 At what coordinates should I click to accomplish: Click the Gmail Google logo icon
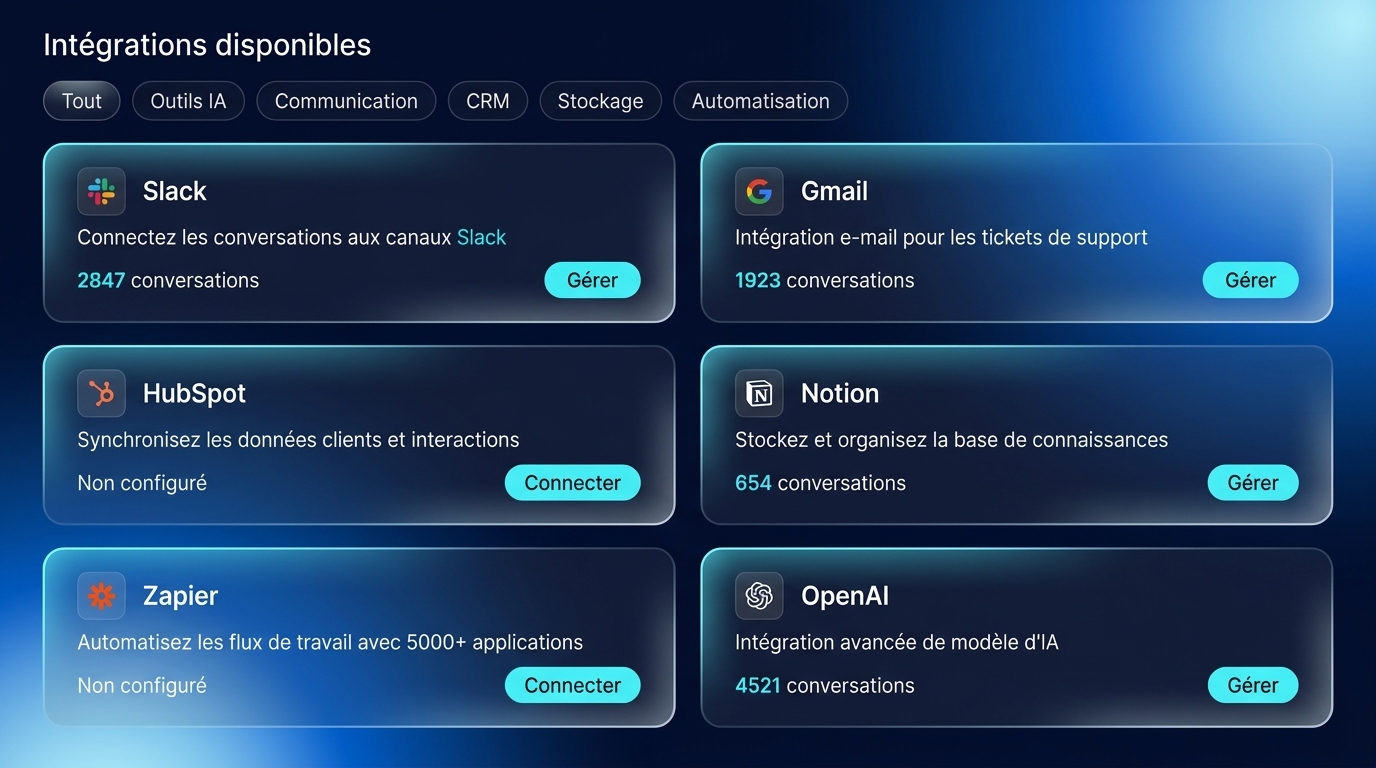(x=759, y=191)
